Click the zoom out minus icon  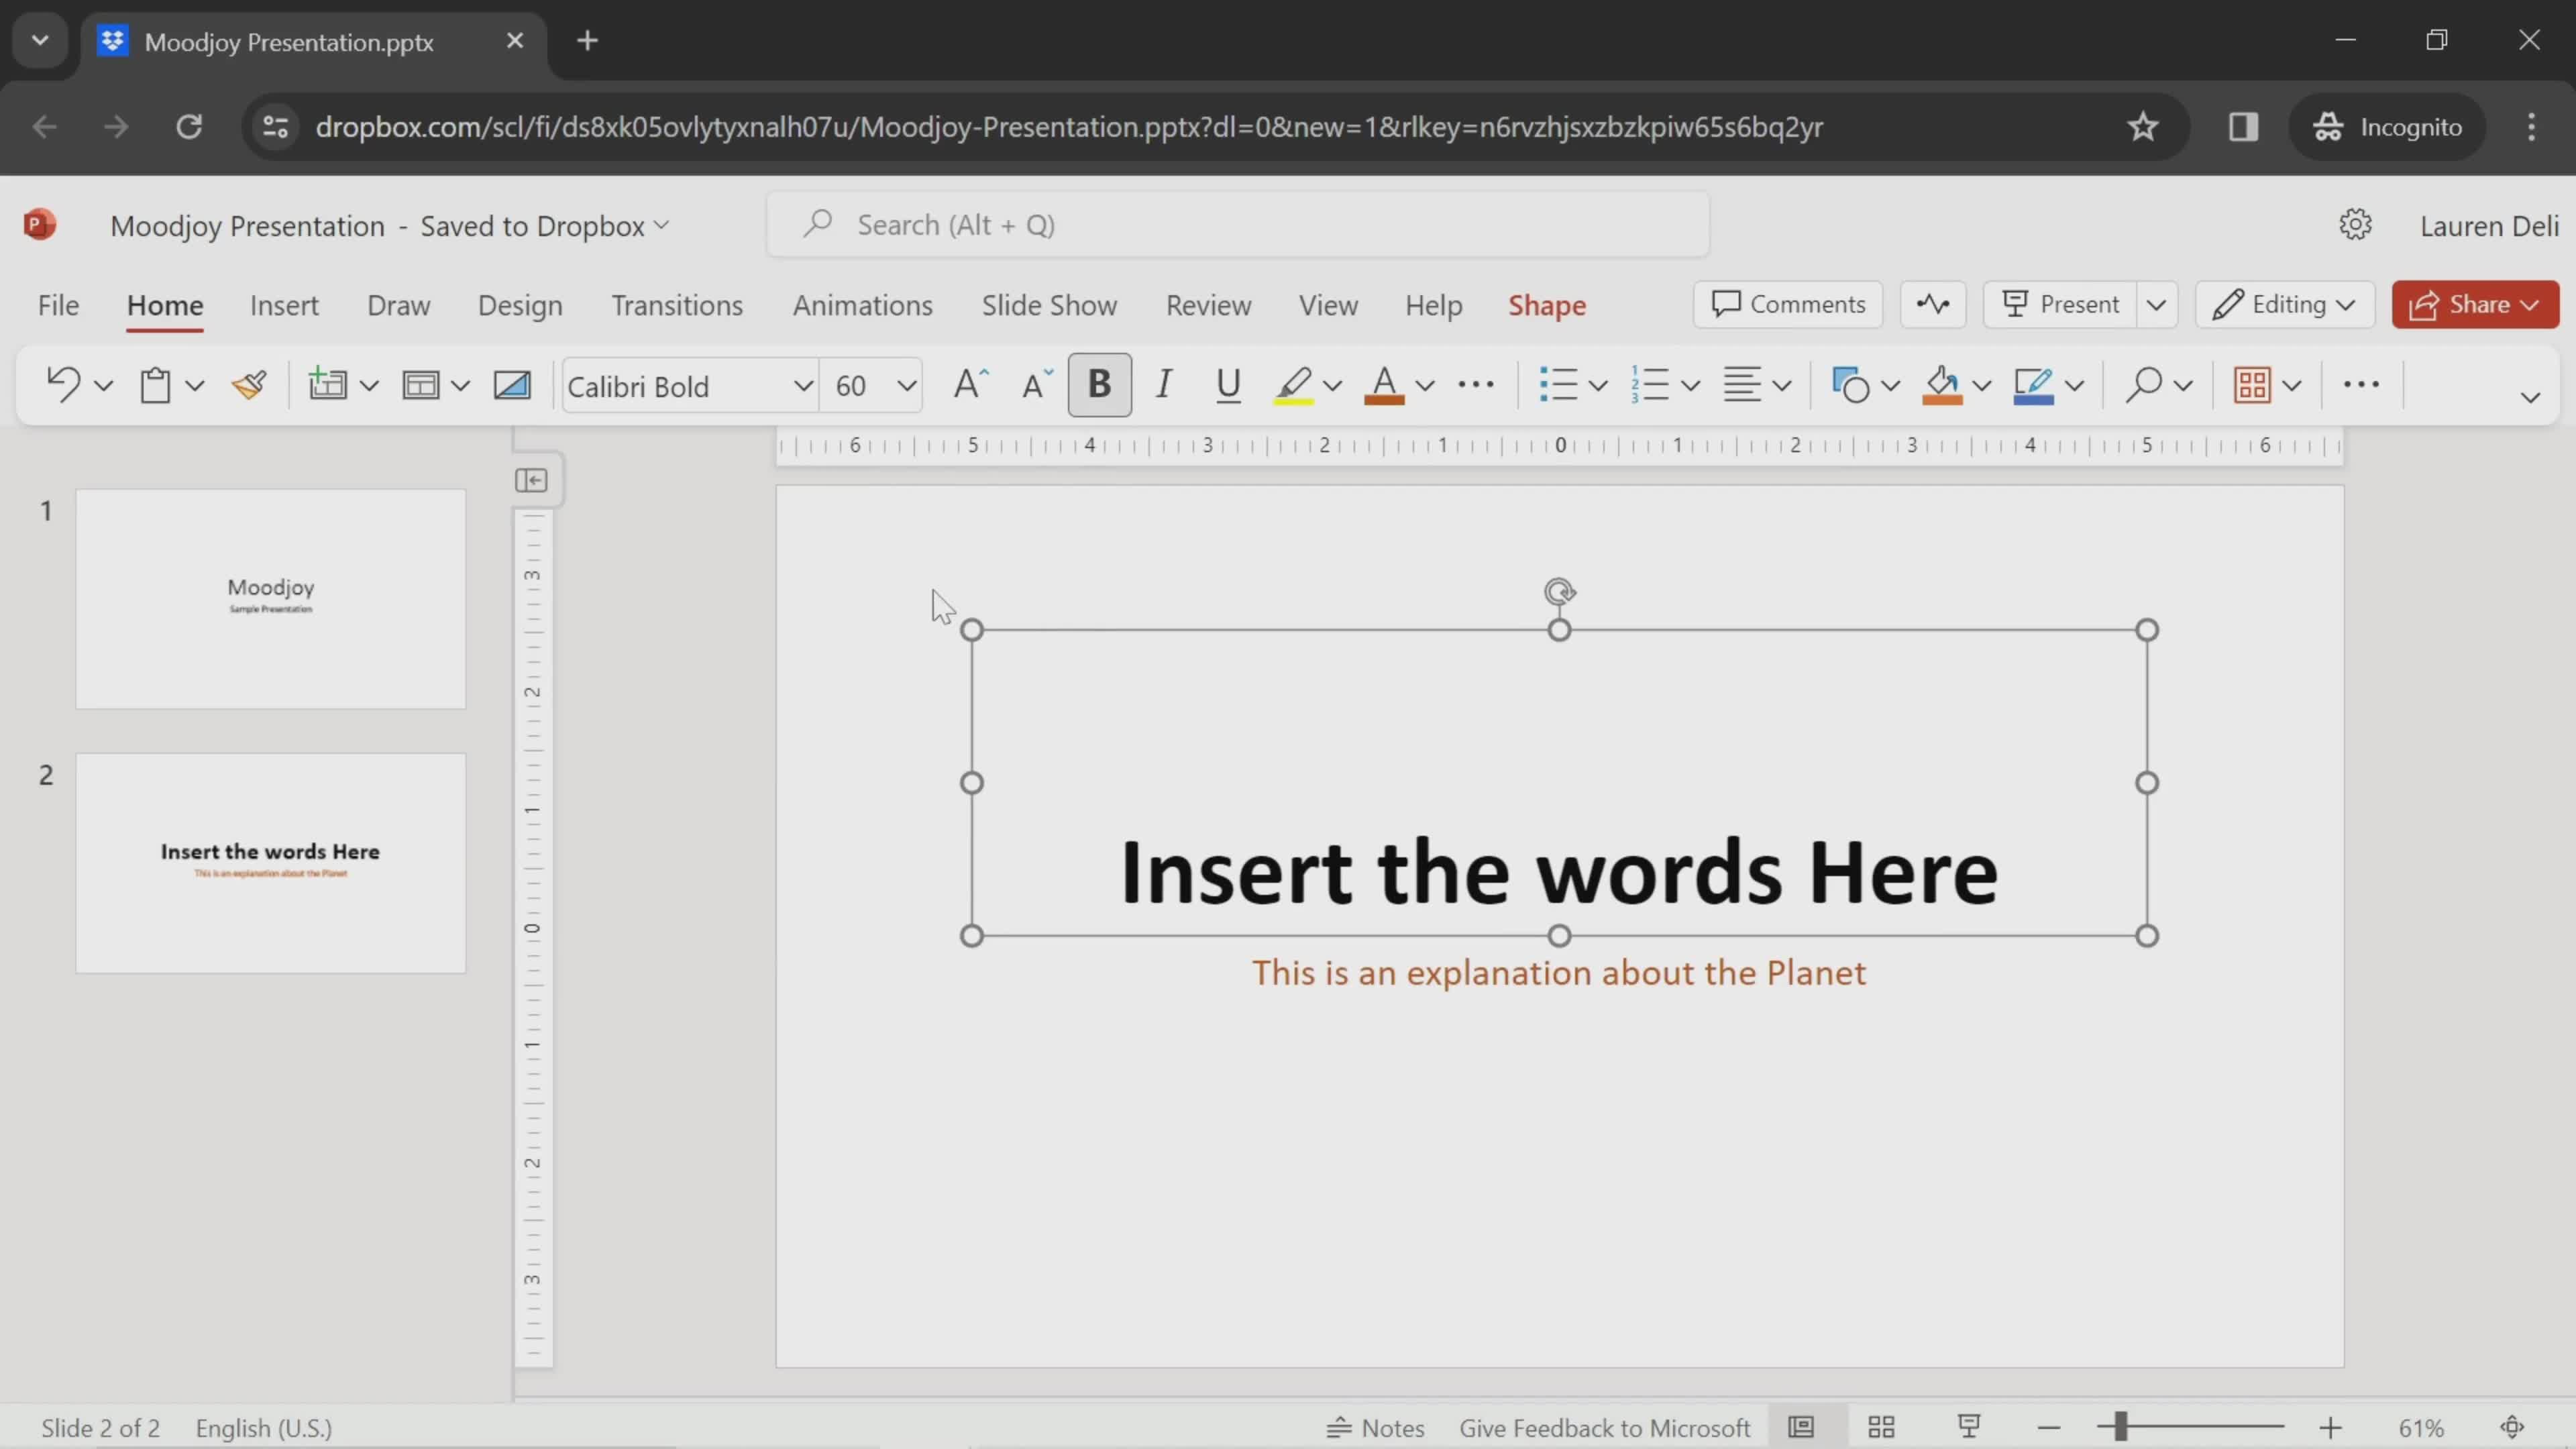coord(2049,1428)
